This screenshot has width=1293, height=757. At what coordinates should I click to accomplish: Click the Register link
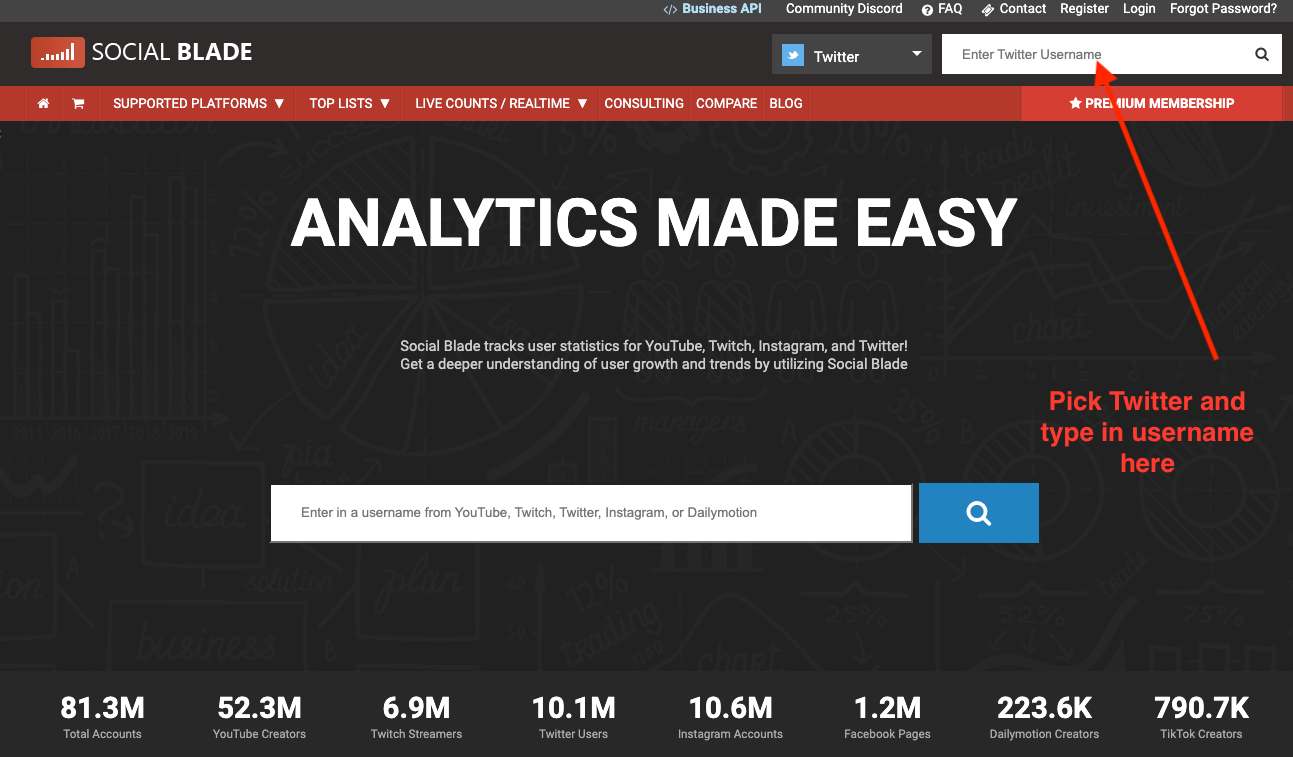click(x=1085, y=8)
